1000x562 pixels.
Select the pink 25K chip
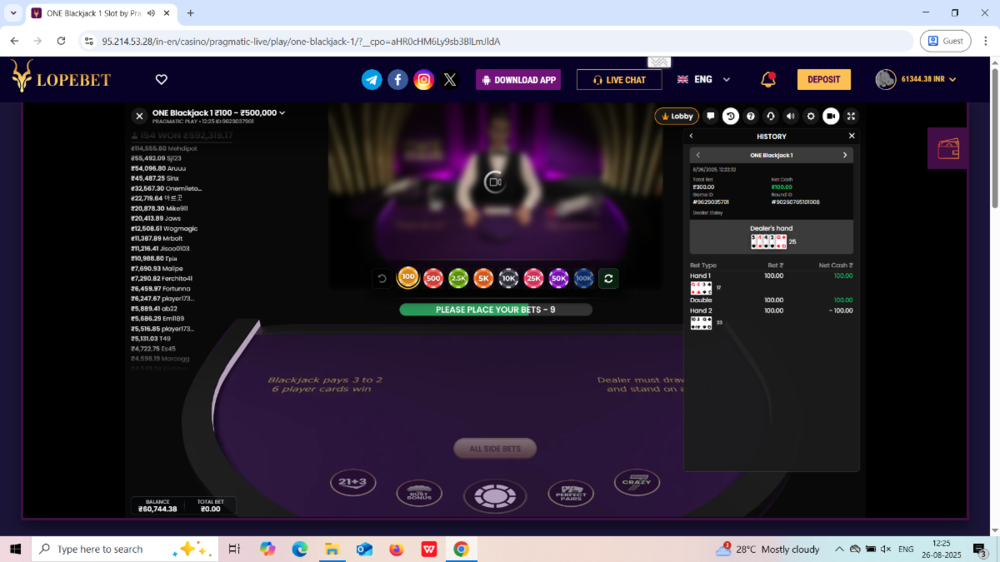(x=534, y=279)
